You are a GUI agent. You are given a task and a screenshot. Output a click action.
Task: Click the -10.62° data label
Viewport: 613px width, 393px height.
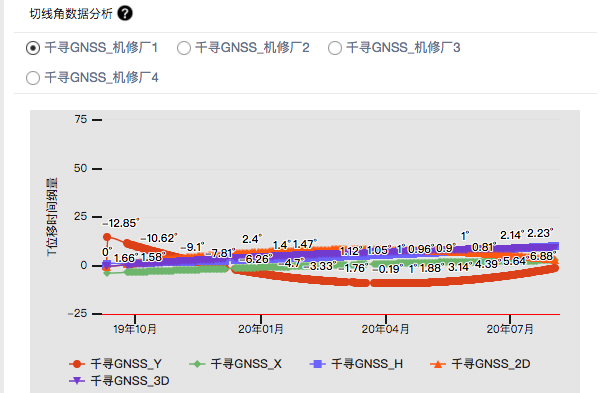(x=159, y=238)
